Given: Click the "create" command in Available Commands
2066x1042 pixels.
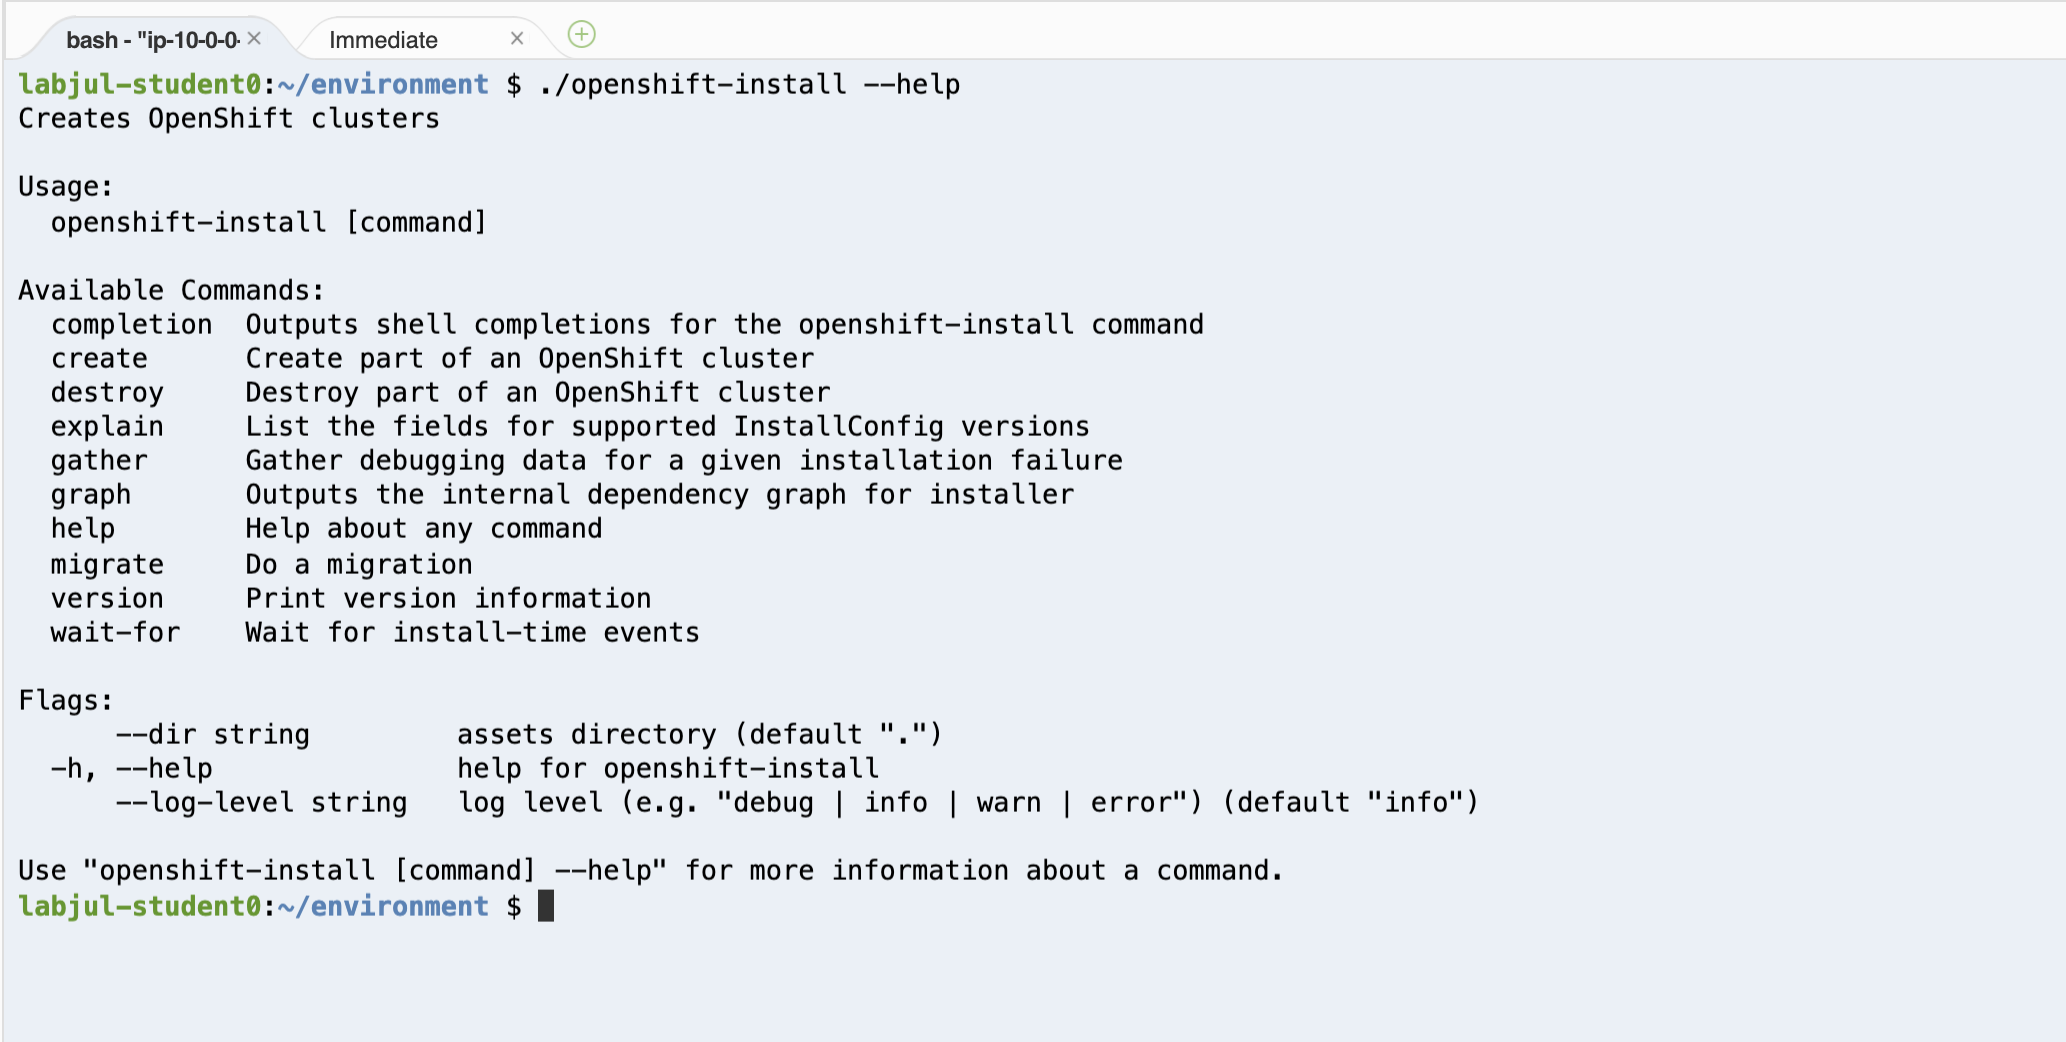Looking at the screenshot, I should click(x=99, y=358).
